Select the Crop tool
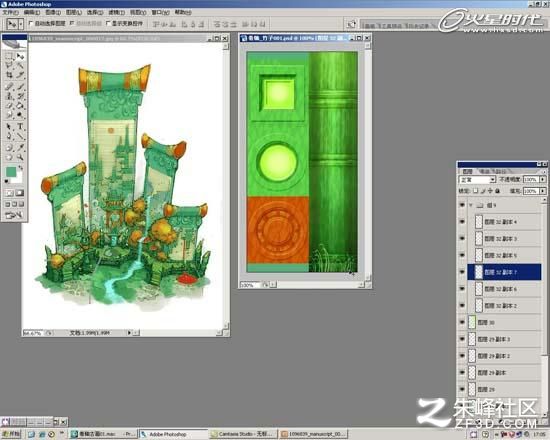The width and height of the screenshot is (550, 440). 9,75
